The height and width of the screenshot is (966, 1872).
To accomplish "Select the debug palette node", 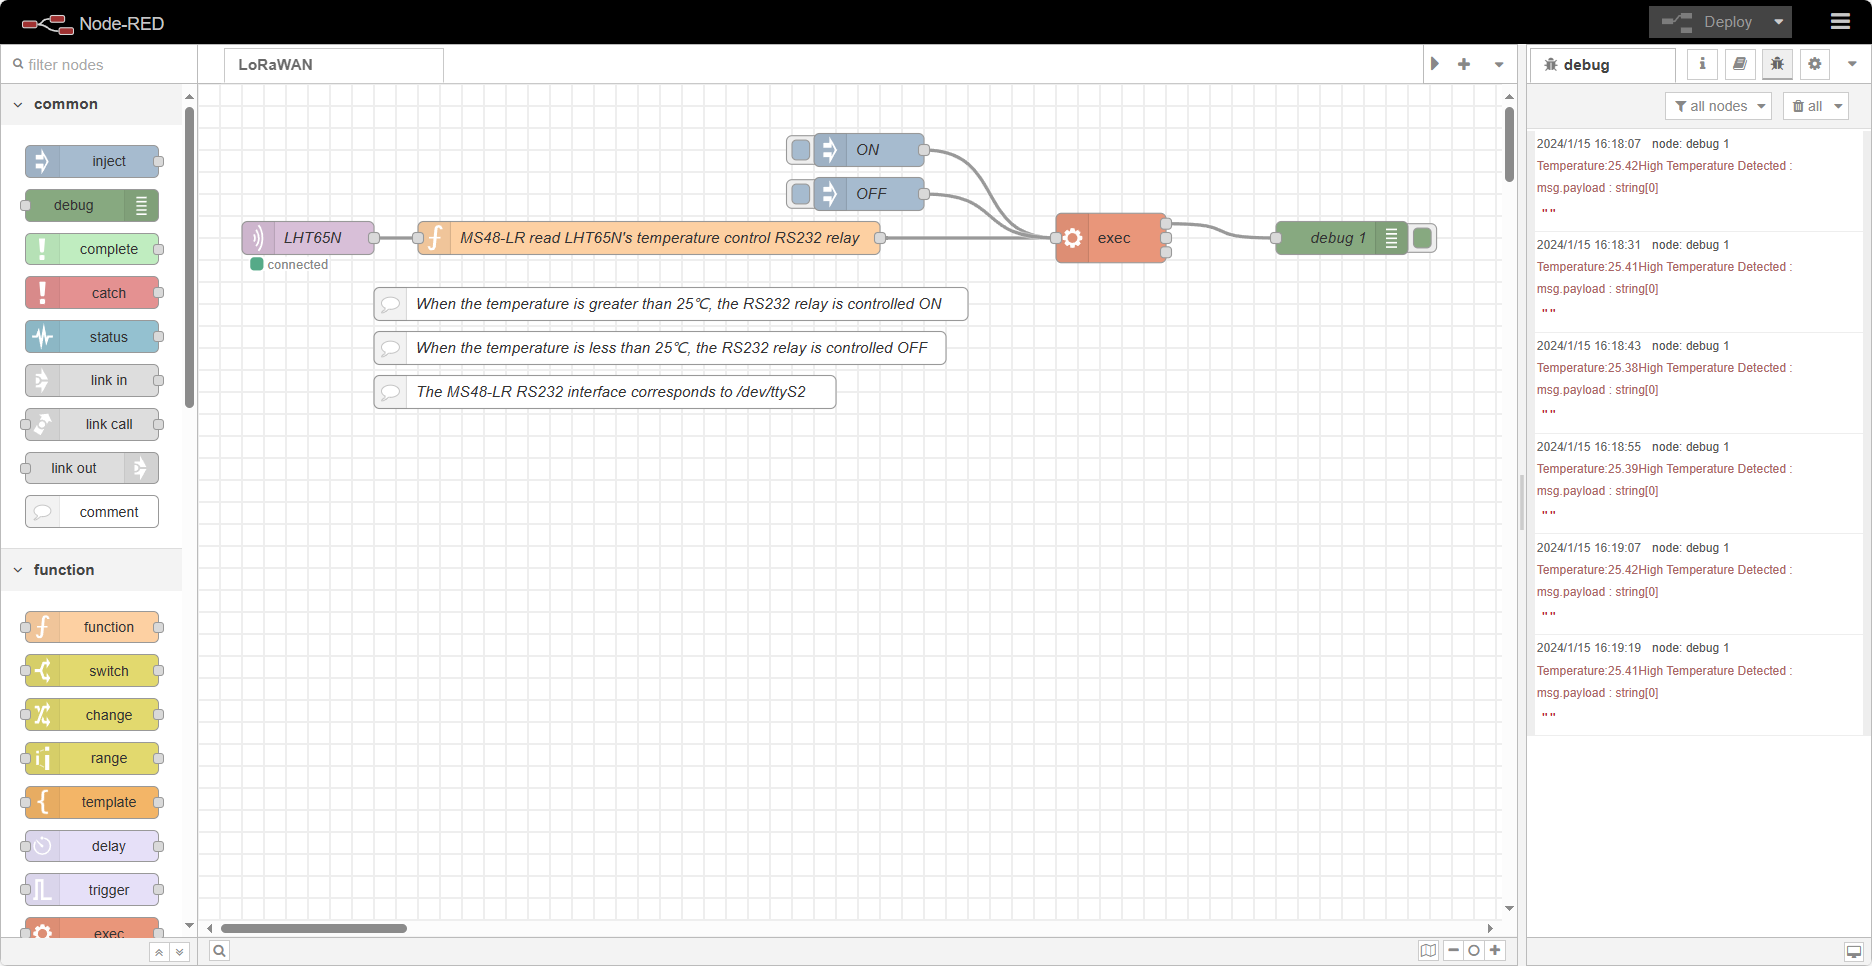I will coord(92,205).
